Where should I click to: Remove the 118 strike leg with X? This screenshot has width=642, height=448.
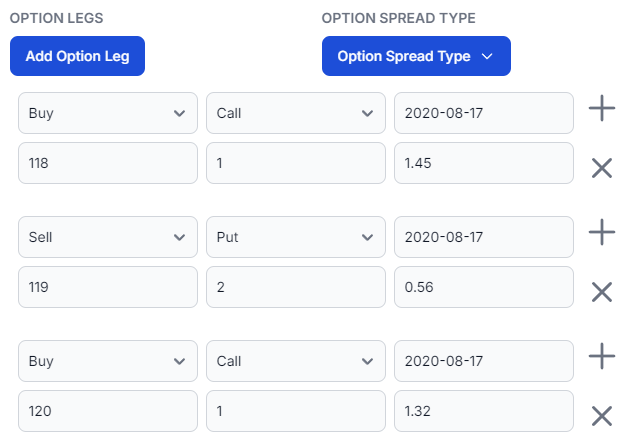601,168
